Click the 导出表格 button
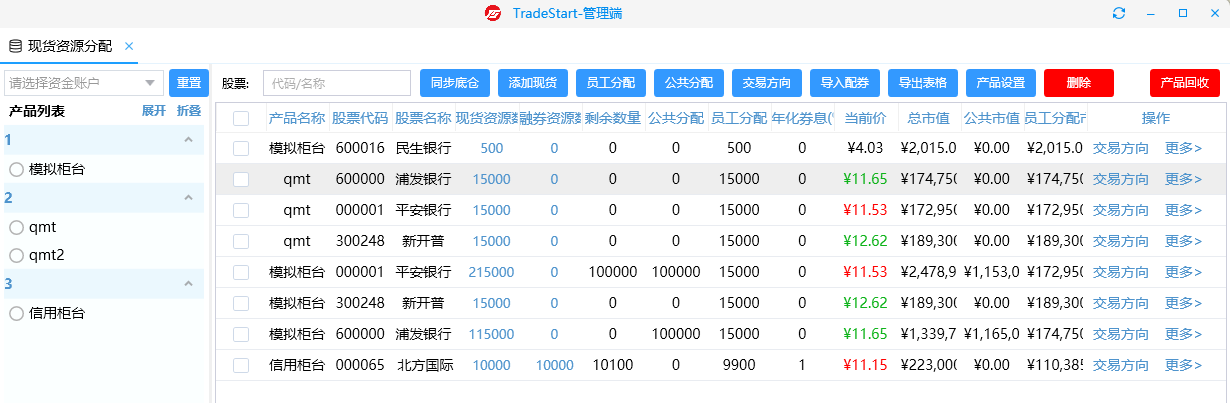Image resolution: width=1230 pixels, height=403 pixels. click(x=923, y=83)
